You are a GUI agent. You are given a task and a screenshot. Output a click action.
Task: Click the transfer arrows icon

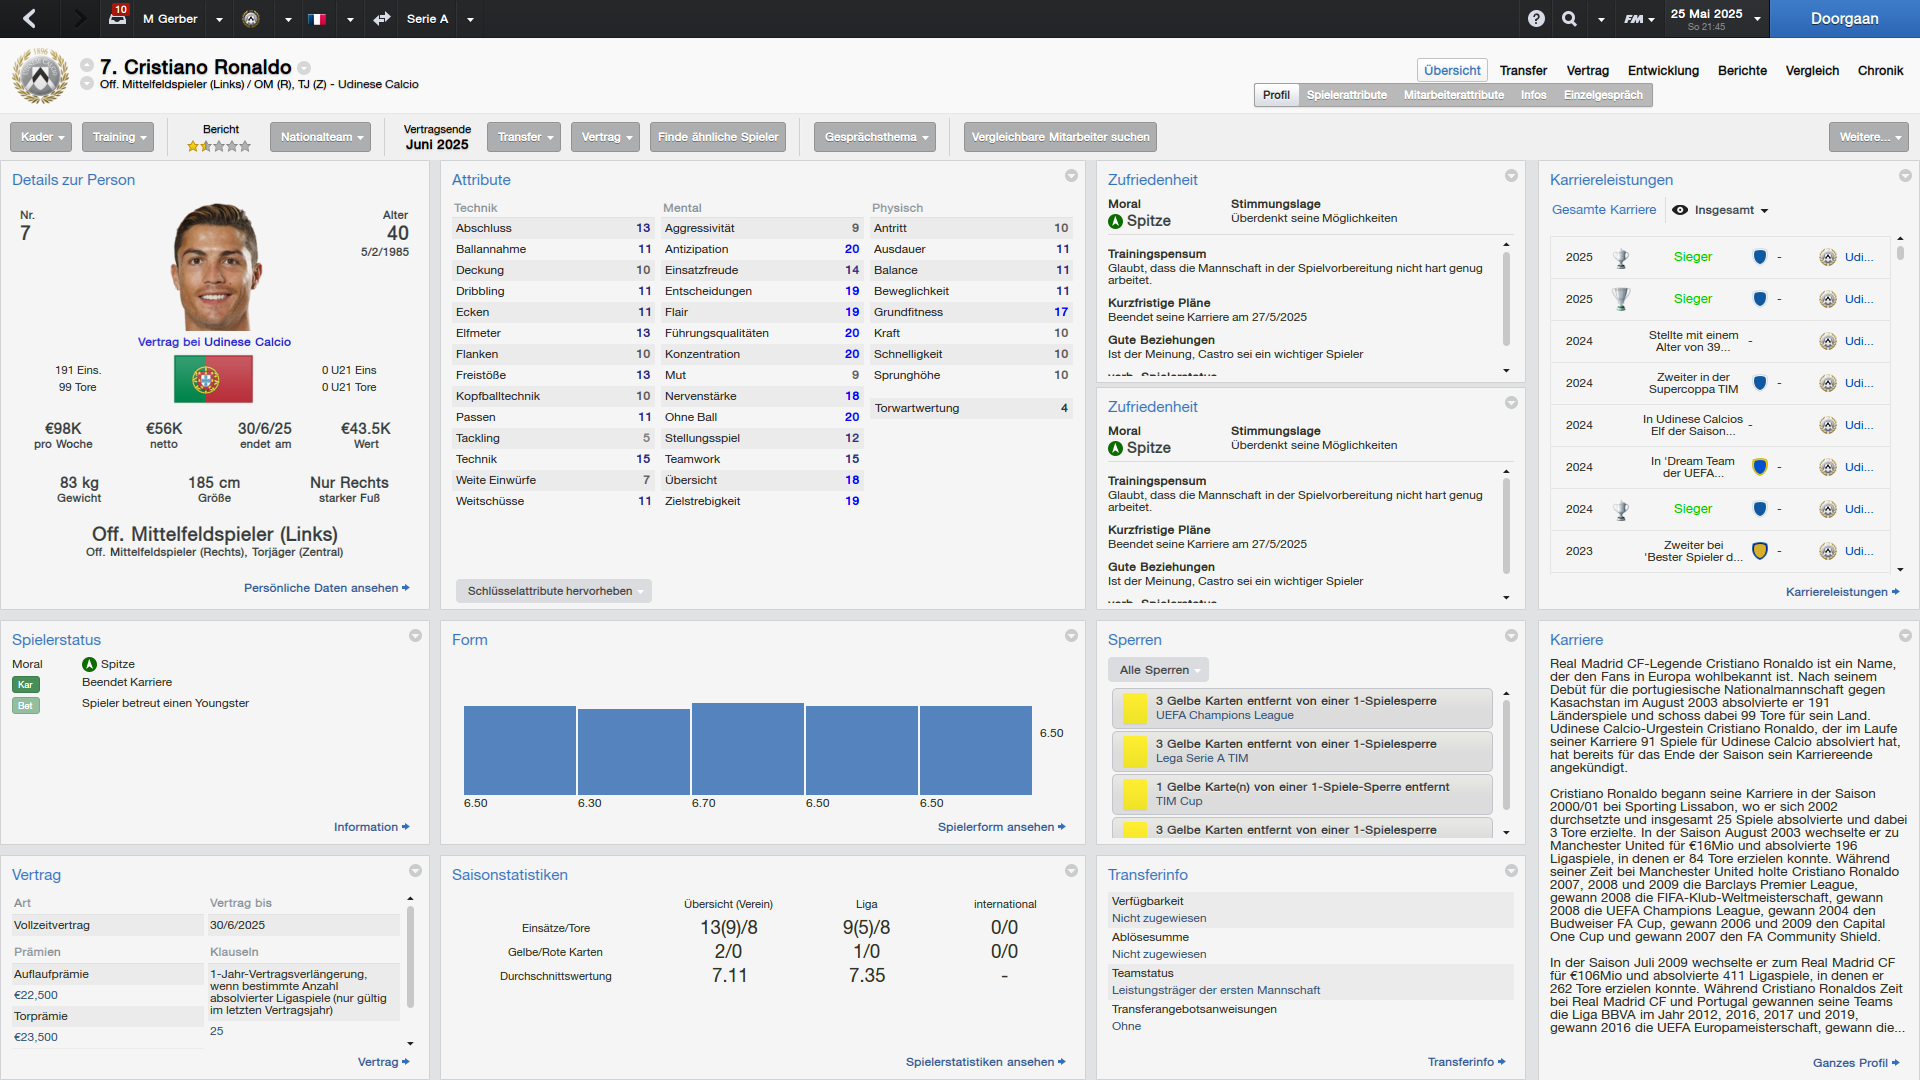pos(381,18)
